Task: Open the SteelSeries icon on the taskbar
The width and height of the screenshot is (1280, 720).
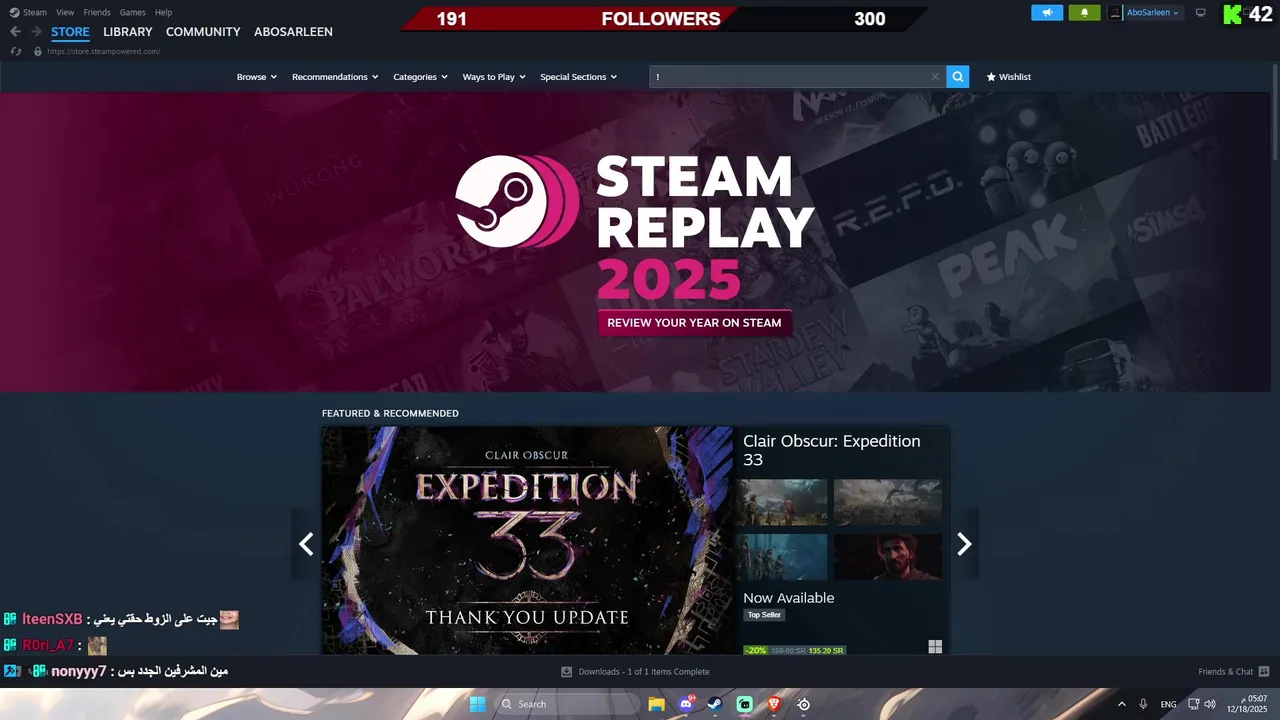Action: (803, 704)
